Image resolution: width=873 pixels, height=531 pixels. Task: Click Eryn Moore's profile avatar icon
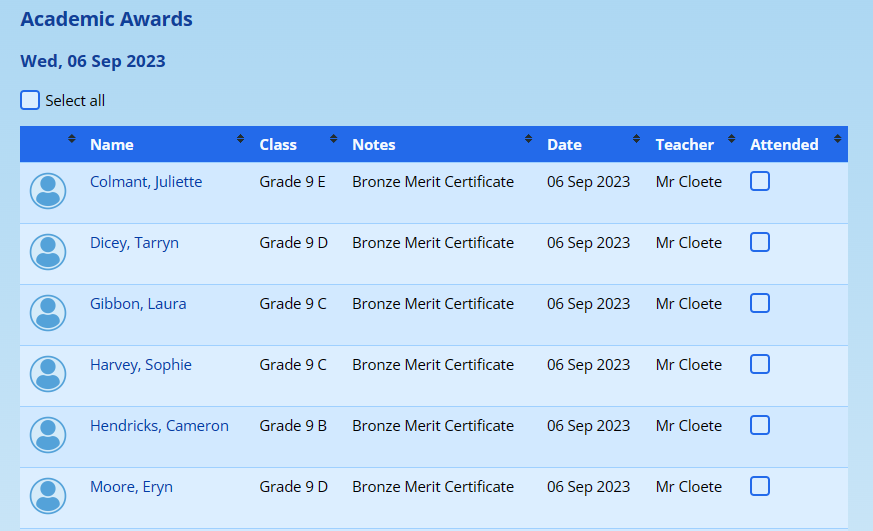tap(48, 496)
